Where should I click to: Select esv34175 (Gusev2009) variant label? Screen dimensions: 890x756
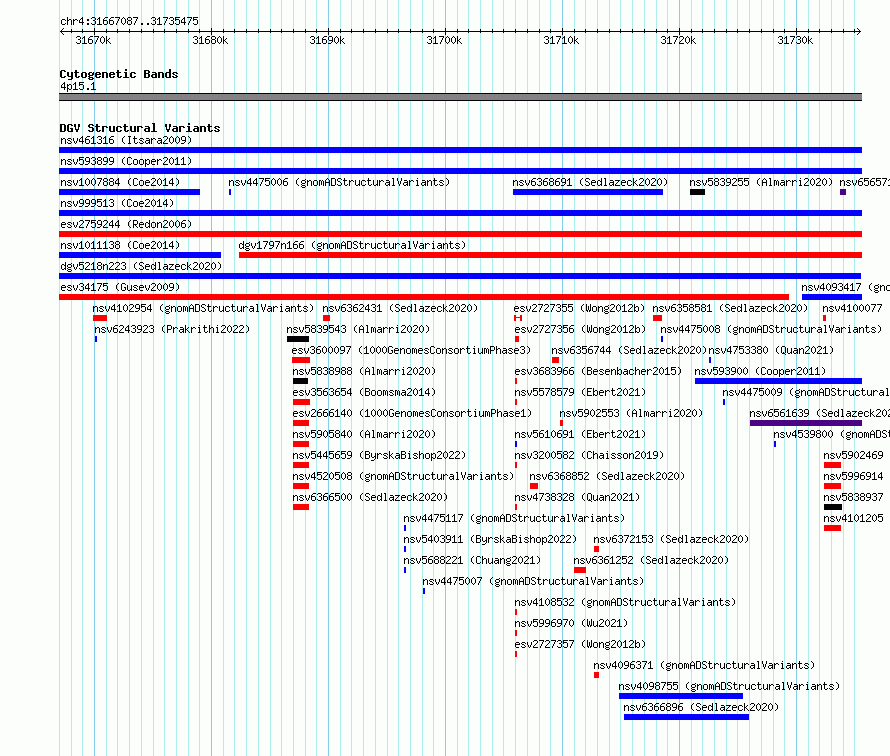pos(120,287)
